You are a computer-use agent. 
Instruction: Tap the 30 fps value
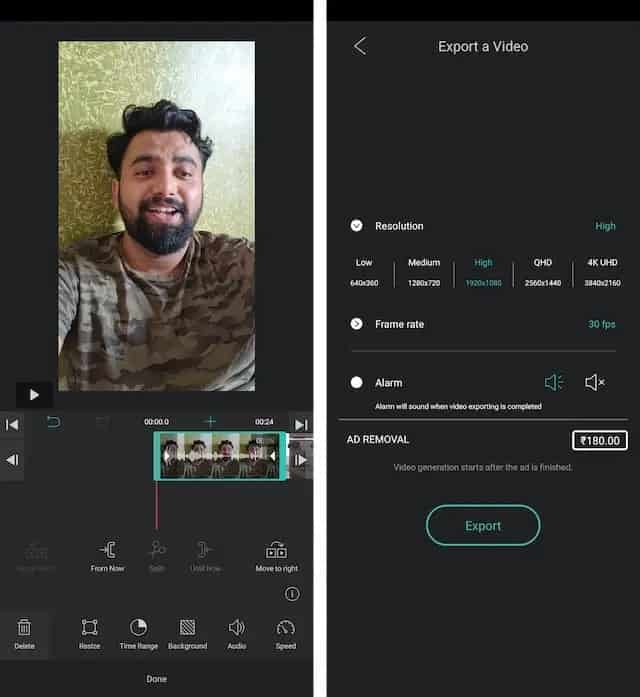coord(602,324)
